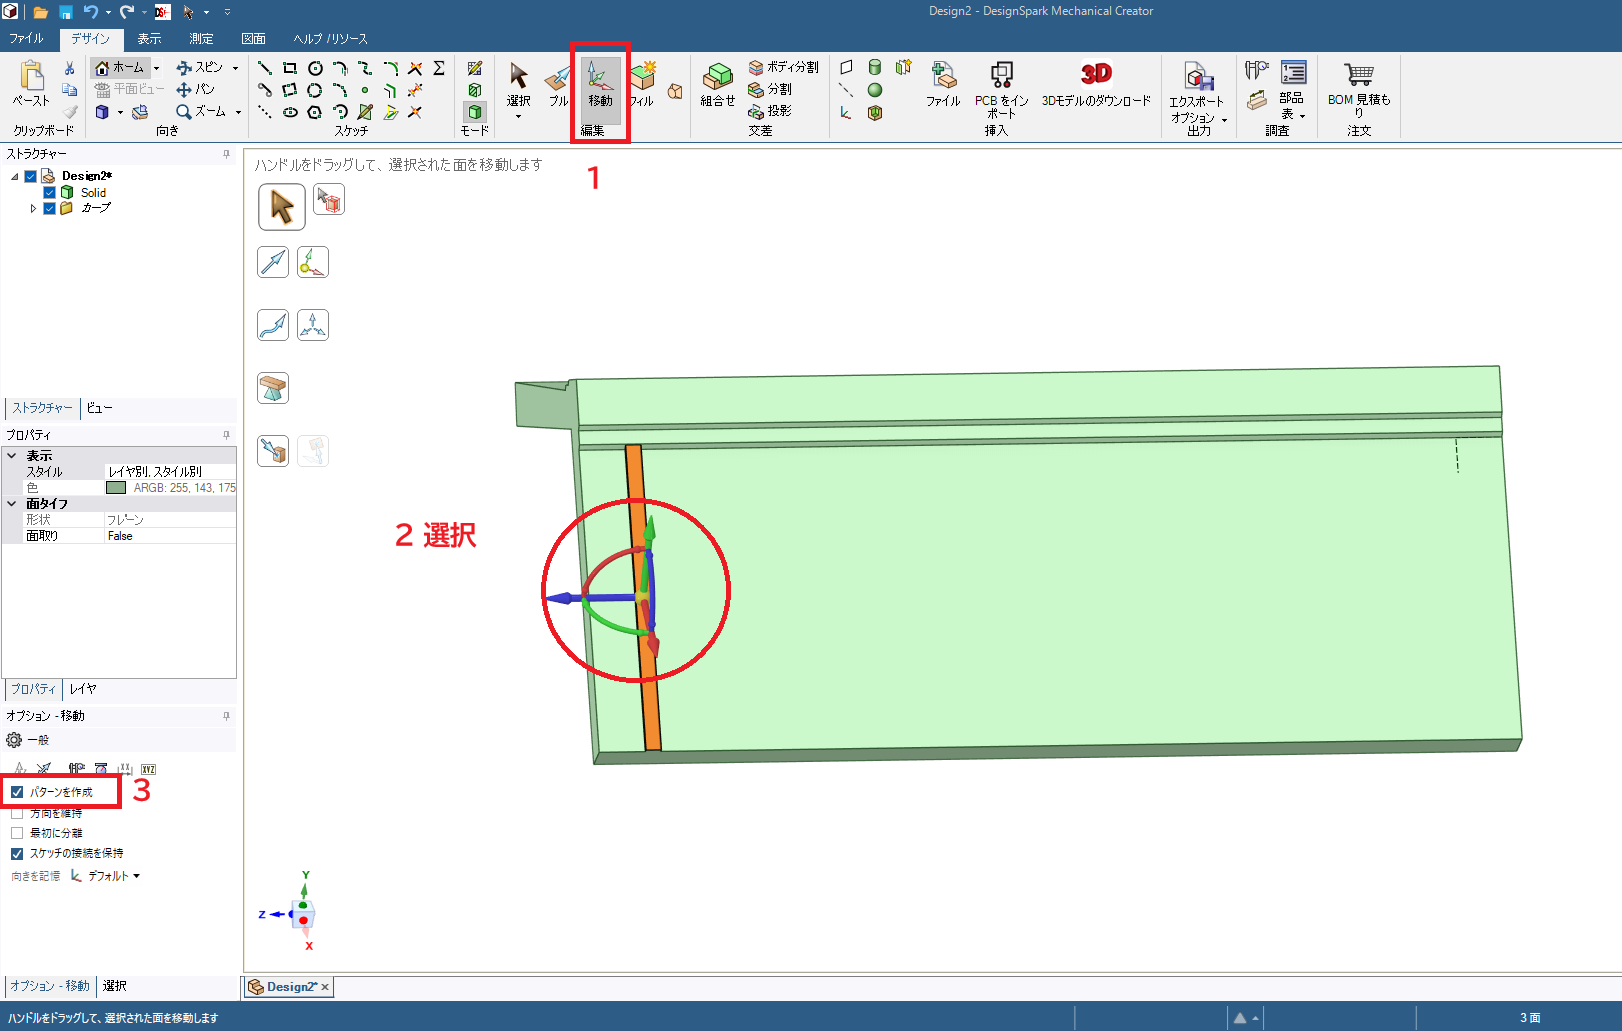Viewport: 1622px width, 1031px height.
Task: Click the ファイル menu button
Action: click(26, 39)
